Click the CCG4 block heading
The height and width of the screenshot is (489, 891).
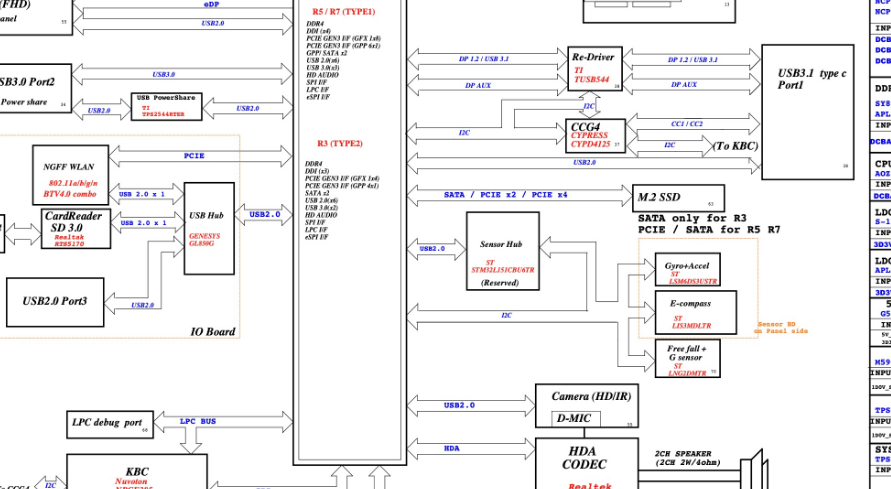pos(585,127)
